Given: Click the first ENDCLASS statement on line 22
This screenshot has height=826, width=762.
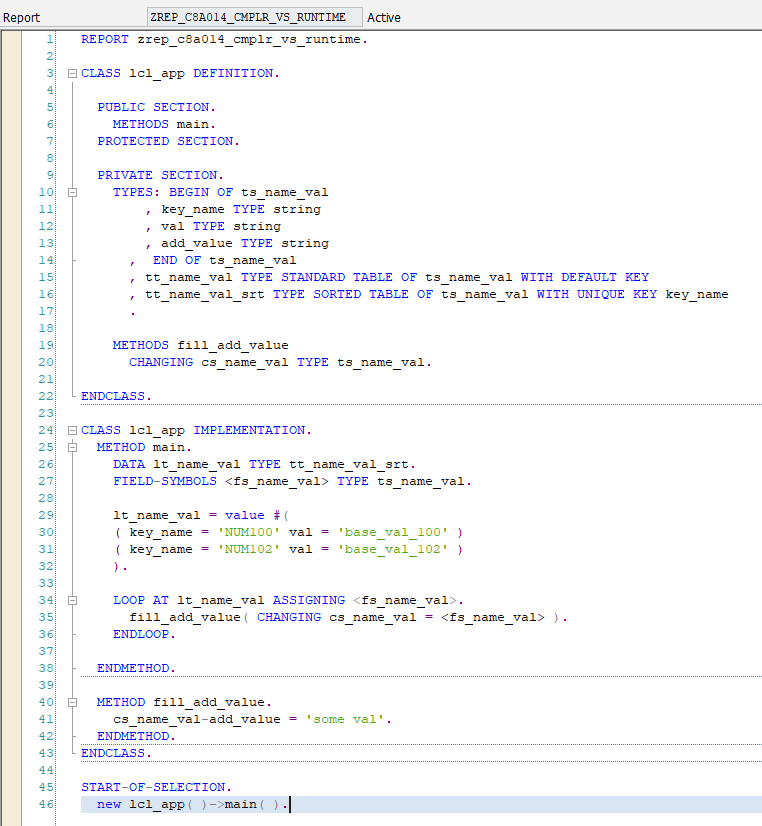Looking at the screenshot, I should coord(116,396).
